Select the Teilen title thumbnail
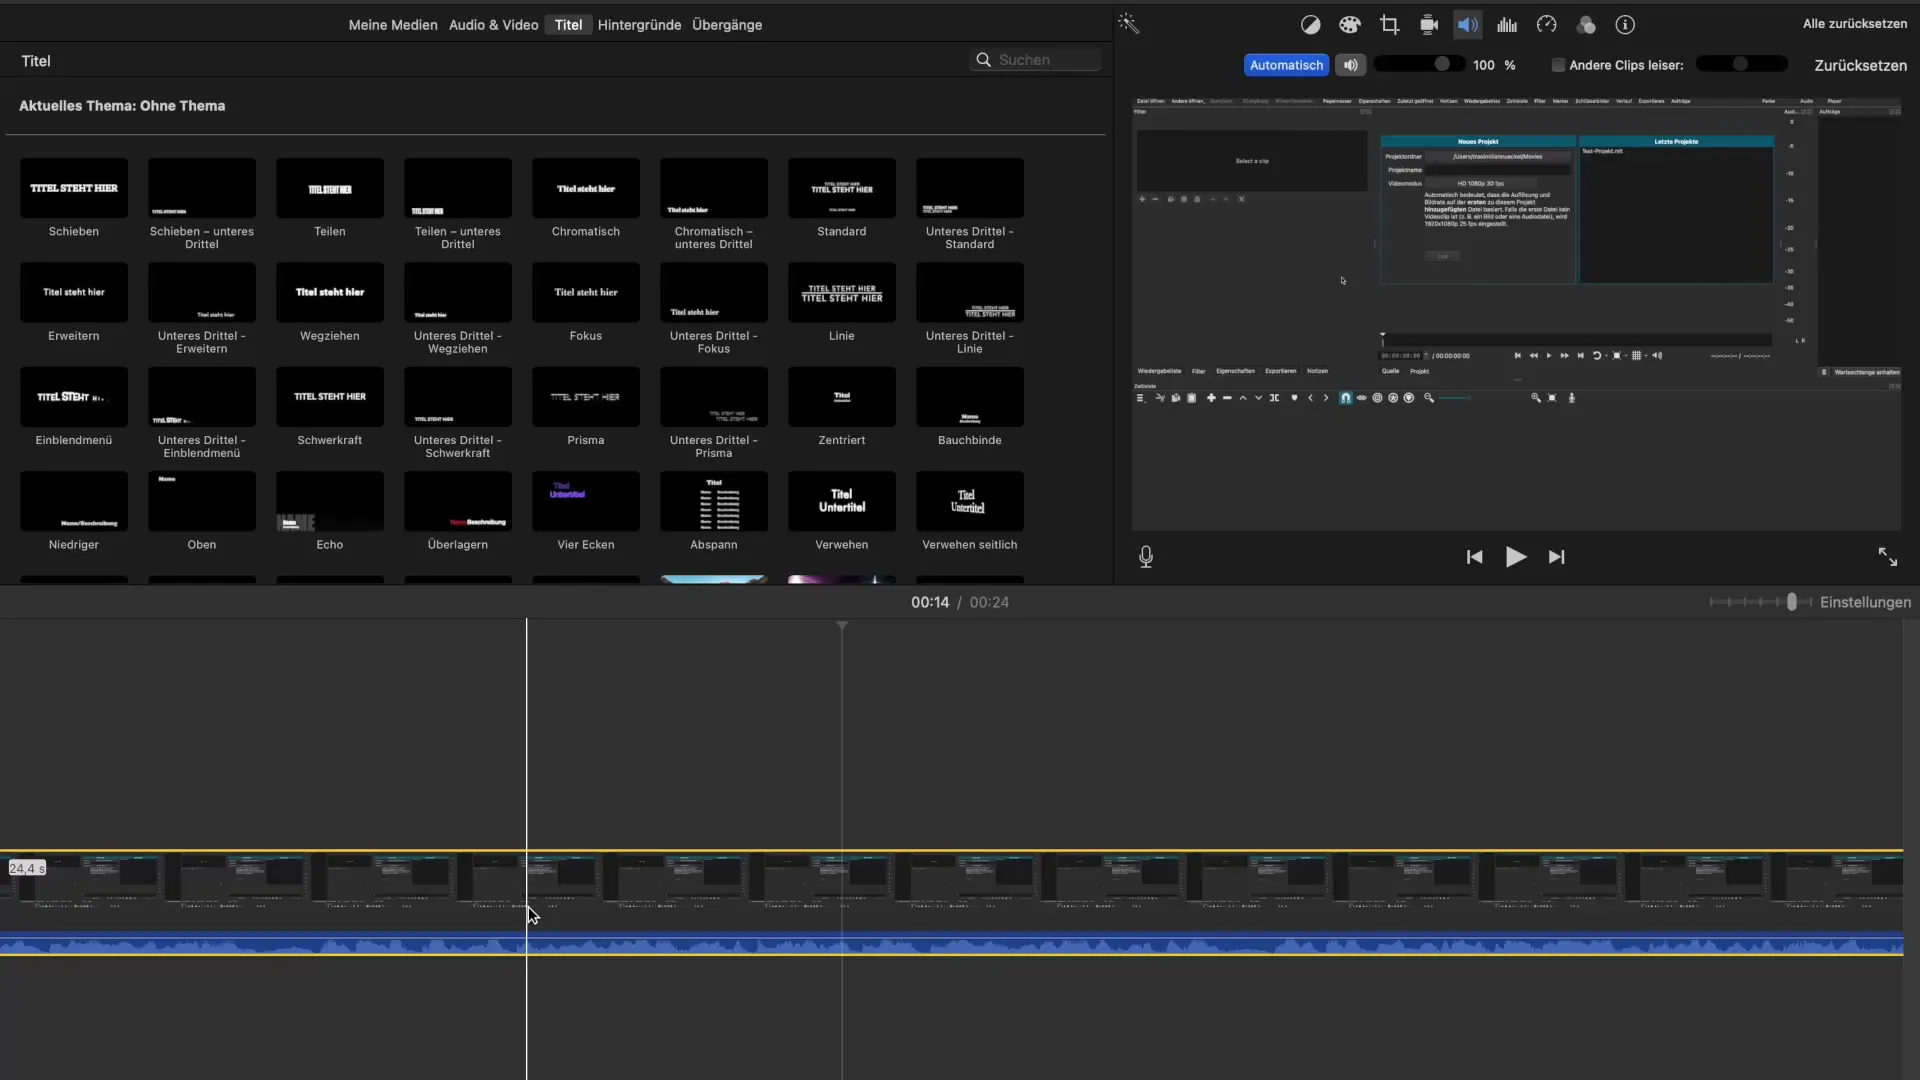The height and width of the screenshot is (1080, 1920). tap(330, 188)
